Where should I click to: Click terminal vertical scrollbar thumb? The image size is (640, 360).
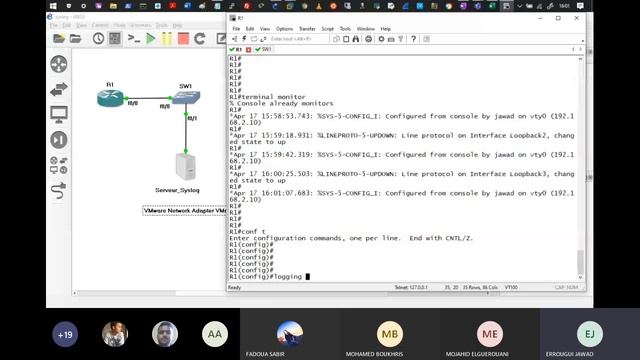coord(580,262)
